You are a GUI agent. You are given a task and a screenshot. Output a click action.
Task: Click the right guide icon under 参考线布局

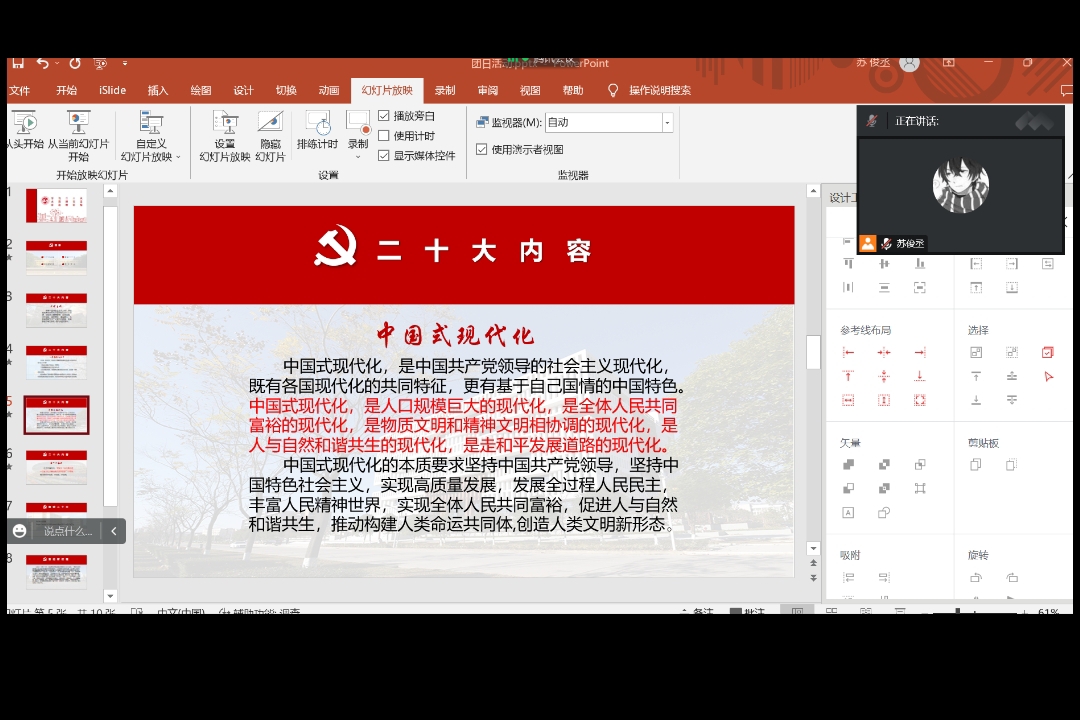[x=920, y=353]
